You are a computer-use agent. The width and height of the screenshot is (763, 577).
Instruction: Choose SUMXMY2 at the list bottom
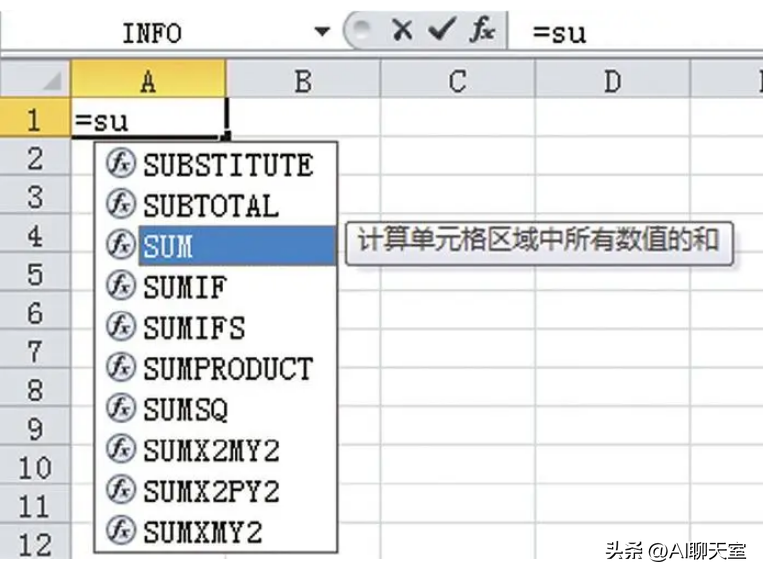point(202,532)
